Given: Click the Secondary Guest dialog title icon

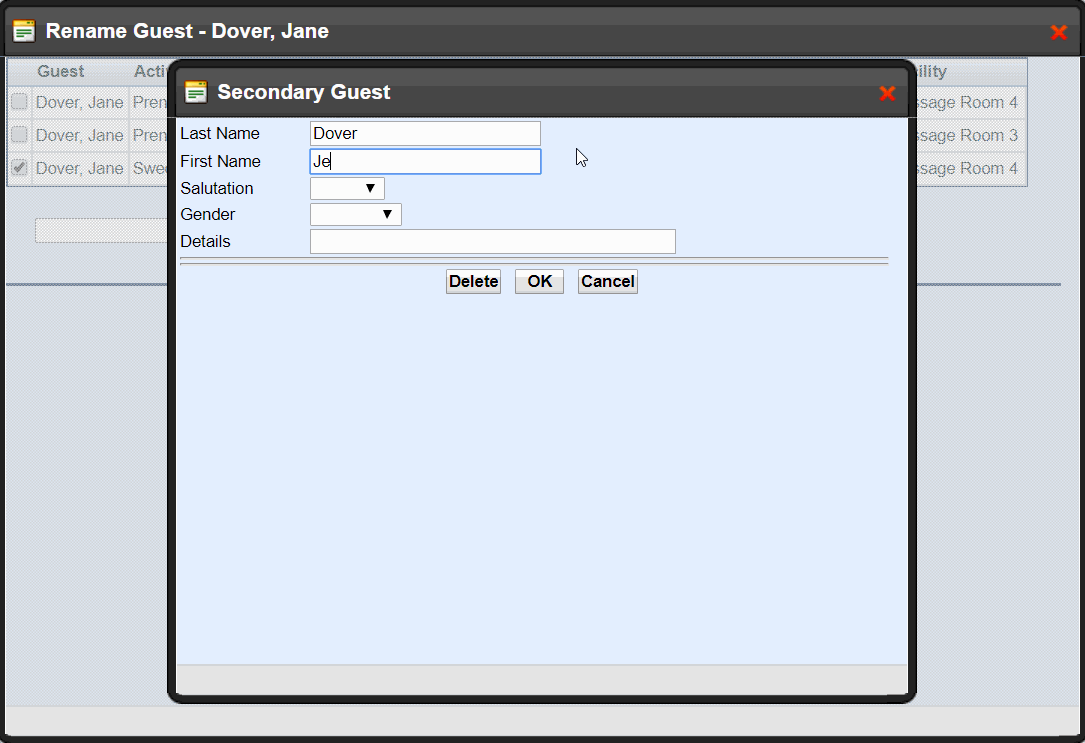Looking at the screenshot, I should (196, 93).
